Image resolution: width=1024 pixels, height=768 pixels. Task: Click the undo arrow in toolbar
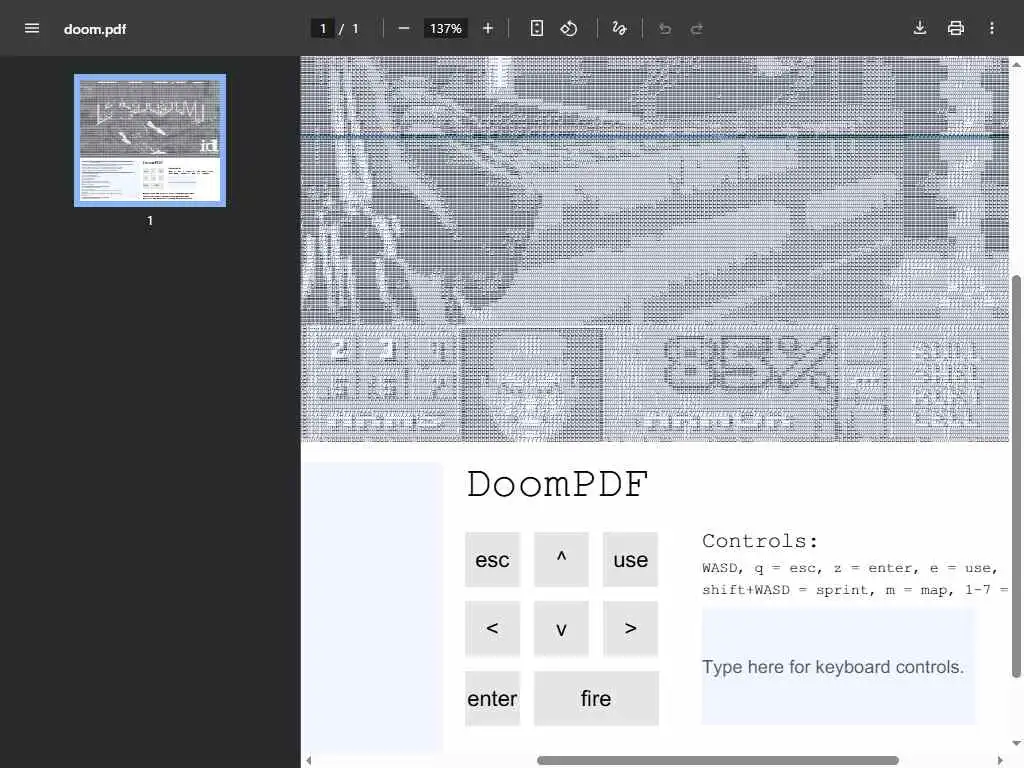coord(665,28)
